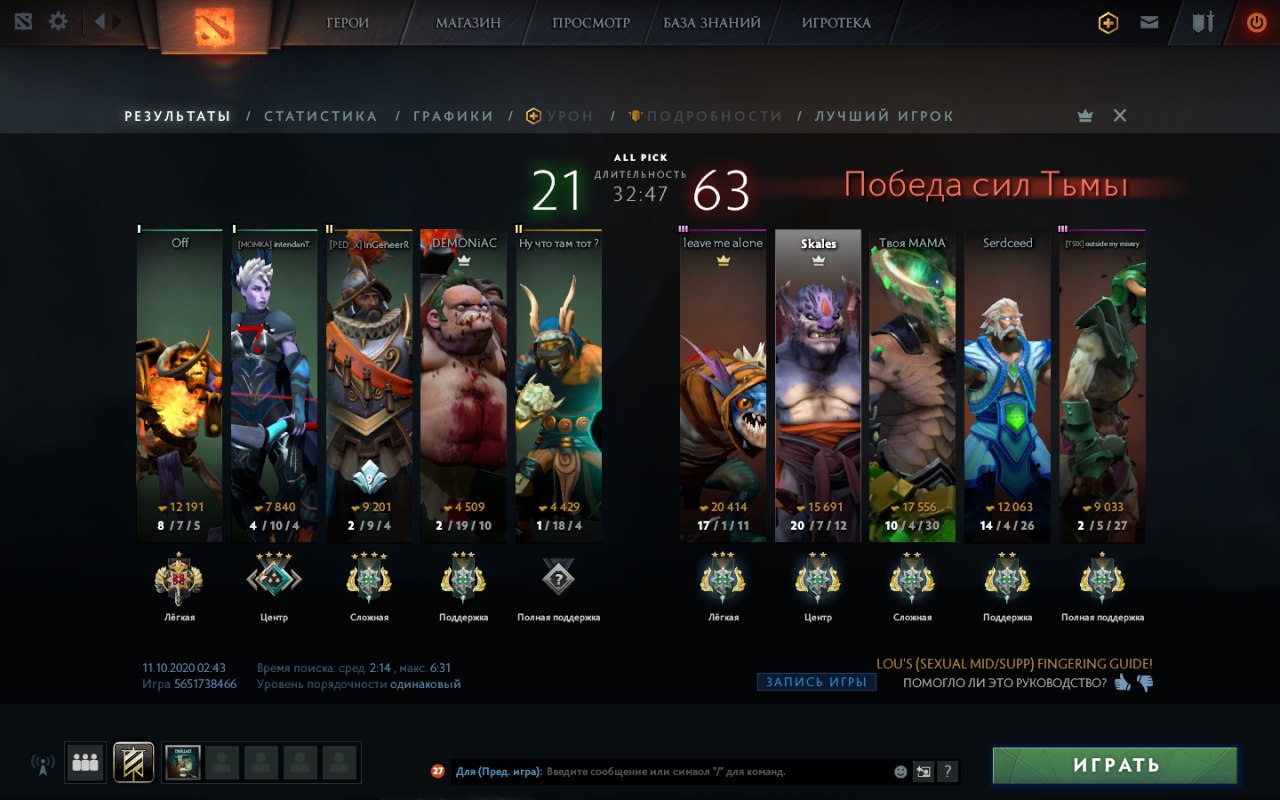
Task: Toggle voice chat antenna icon
Action: 43,765
